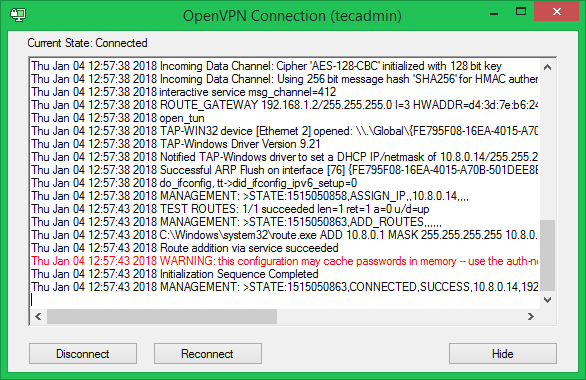This screenshot has height=380, width=586.
Task: Close the OpenVPN Connection window
Action: tap(556, 12)
